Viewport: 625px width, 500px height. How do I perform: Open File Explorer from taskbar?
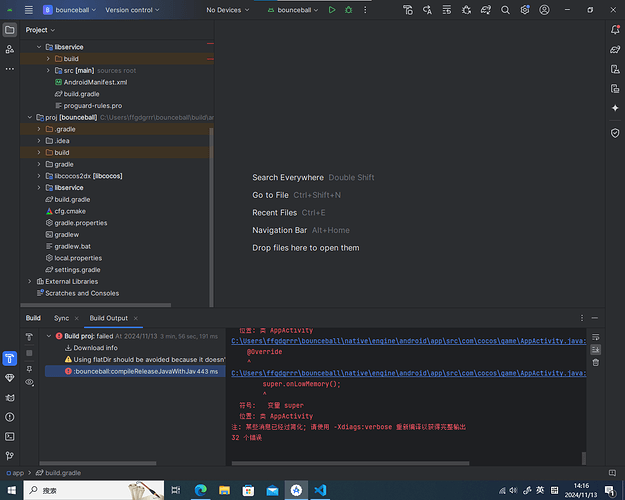[224, 490]
